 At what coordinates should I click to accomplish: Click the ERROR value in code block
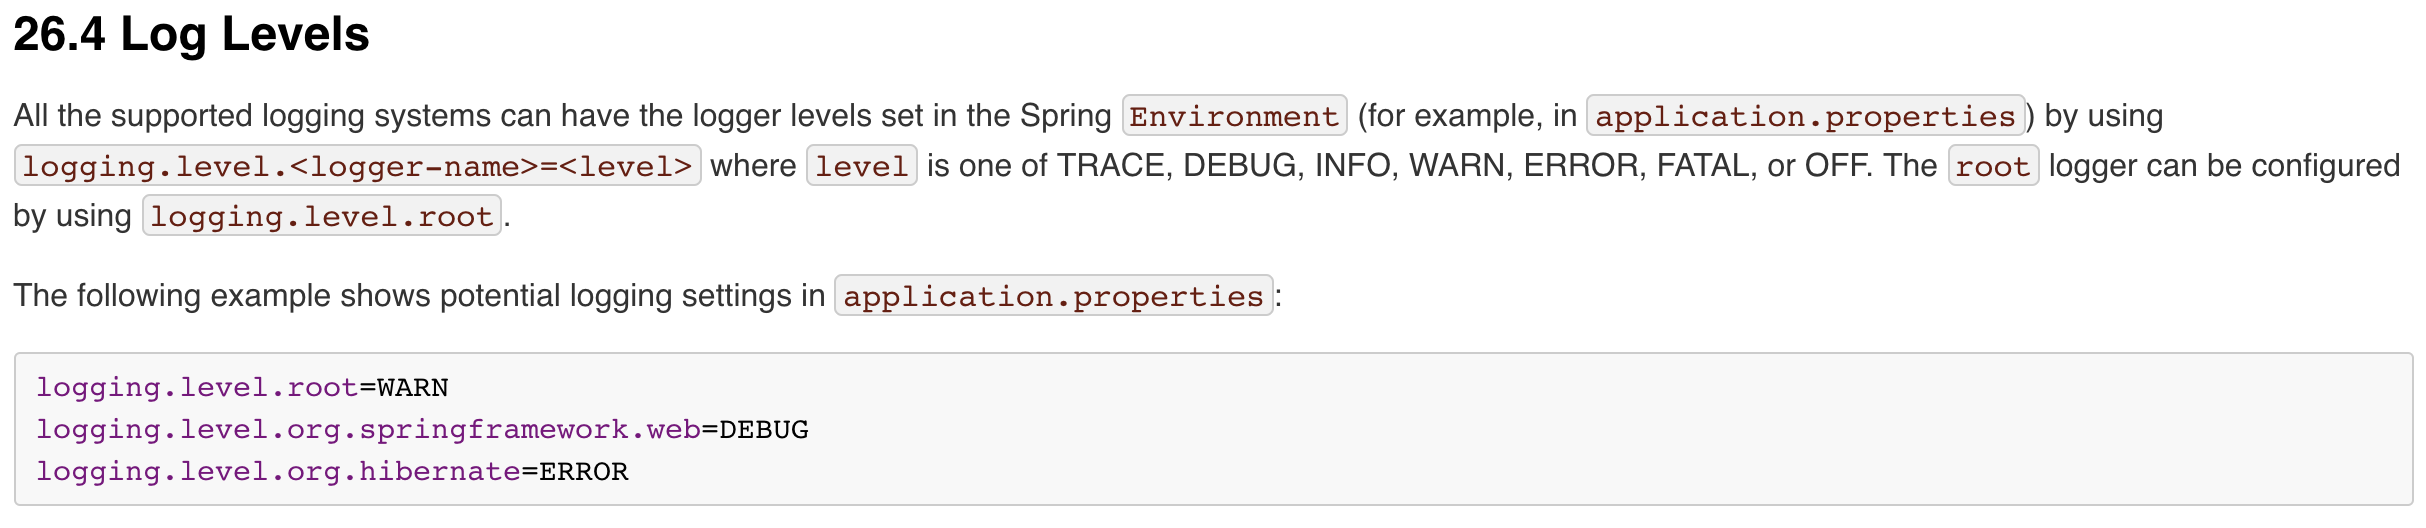point(584,472)
